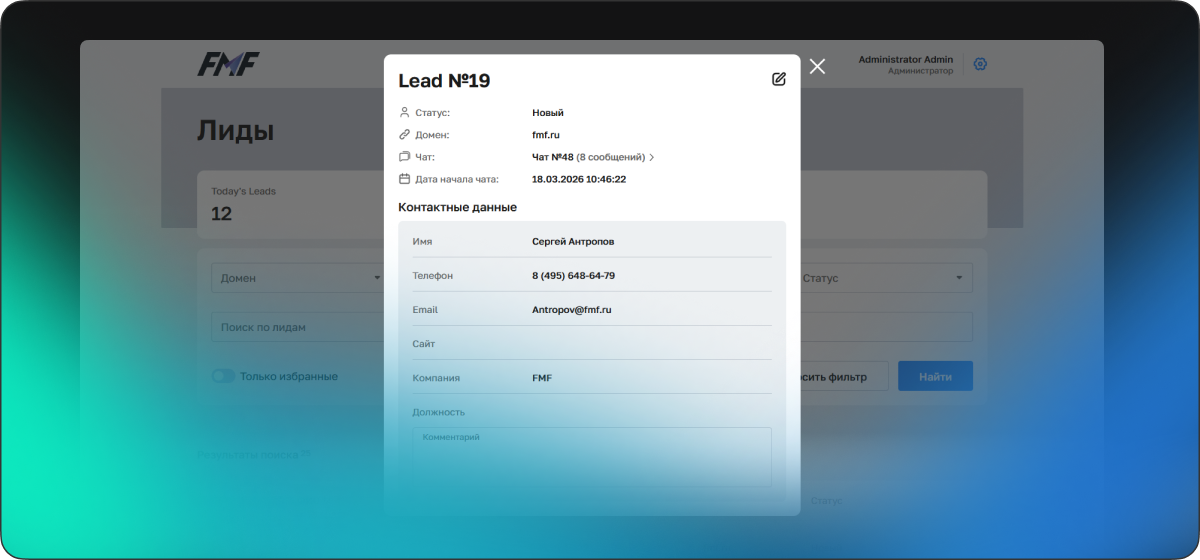Select the Antropov@fmf.ru email value
This screenshot has width=1200, height=560.
point(571,310)
